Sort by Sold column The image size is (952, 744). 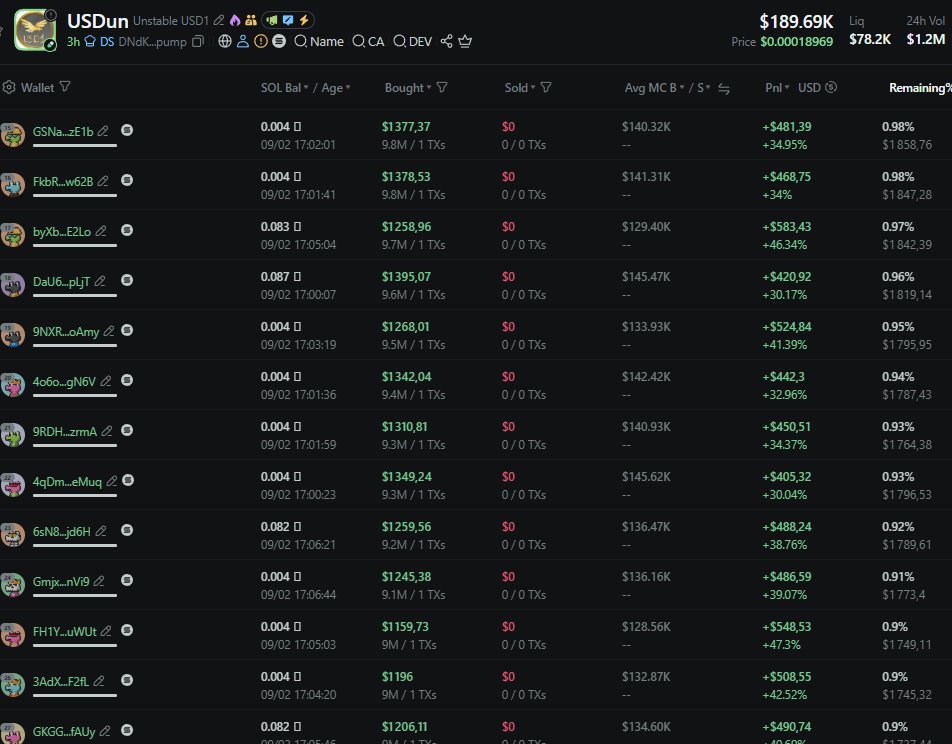[520, 87]
